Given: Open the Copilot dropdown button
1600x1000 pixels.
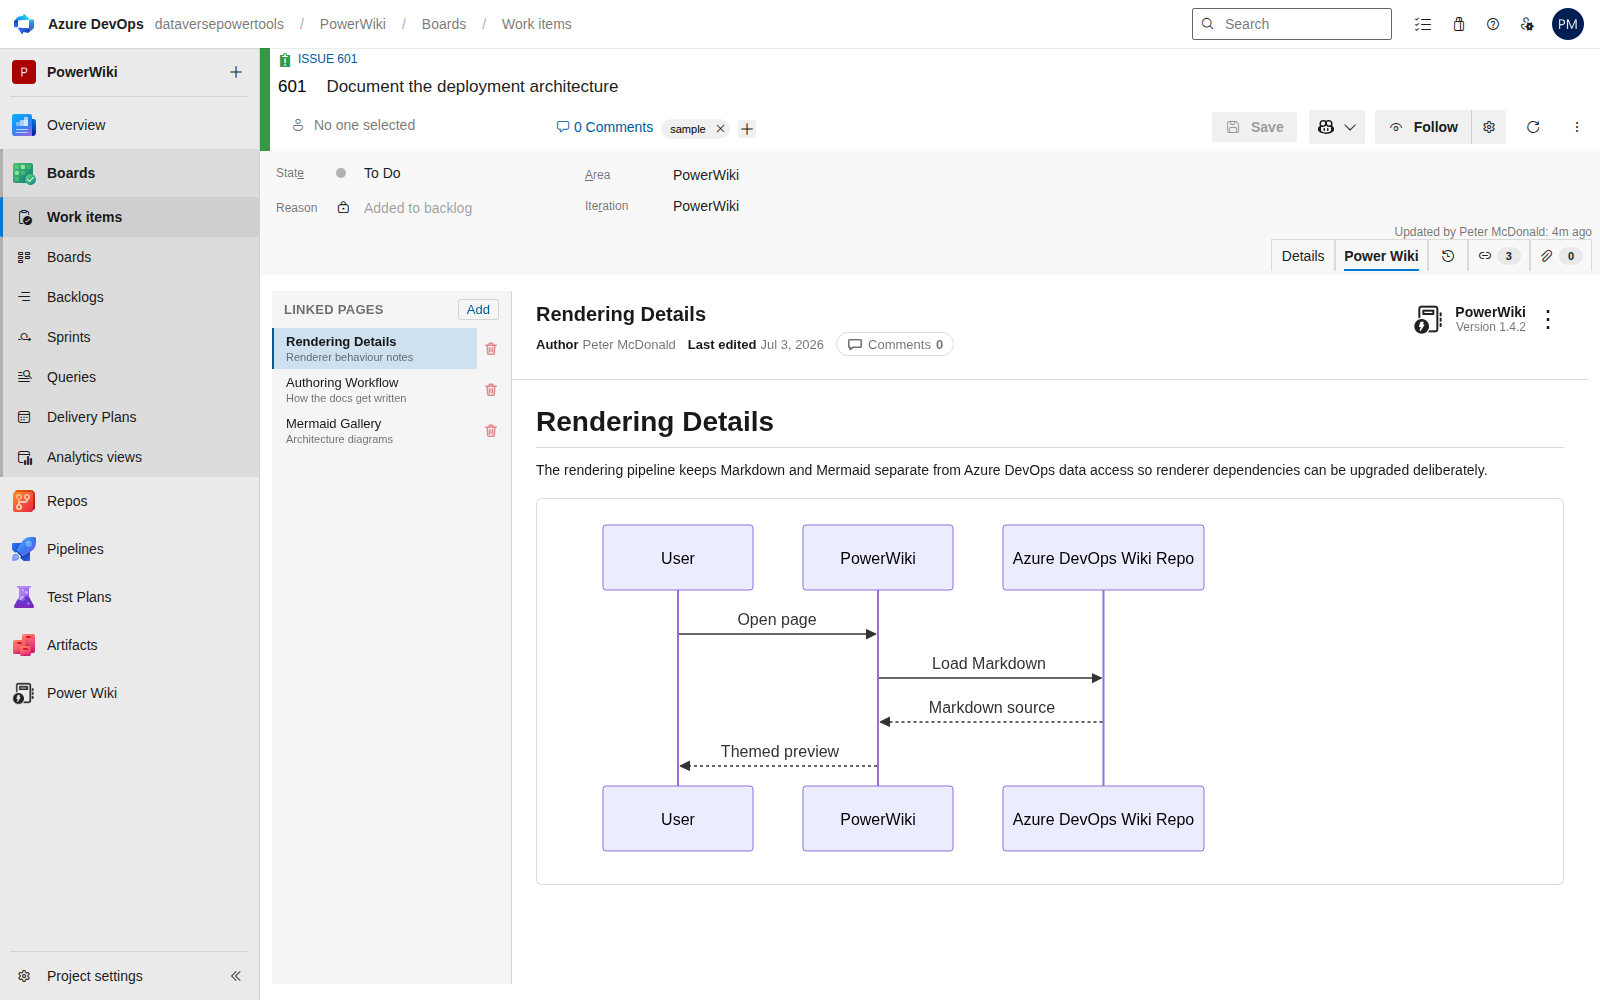Looking at the screenshot, I should pyautogui.click(x=1337, y=127).
